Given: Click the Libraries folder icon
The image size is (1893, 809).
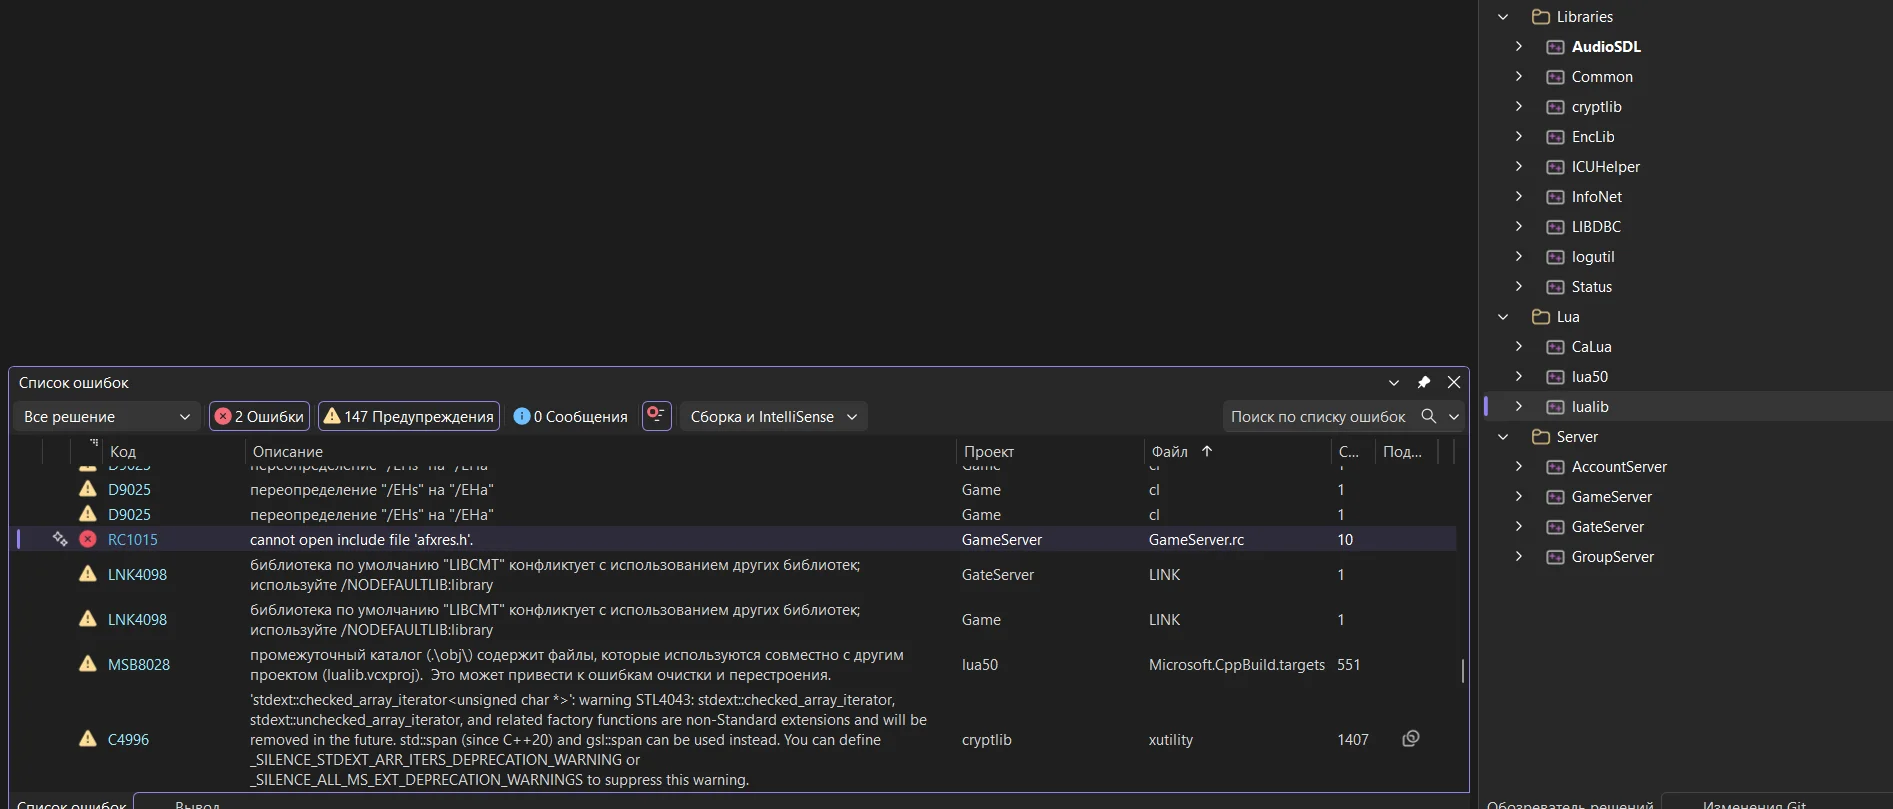Looking at the screenshot, I should 1541,17.
